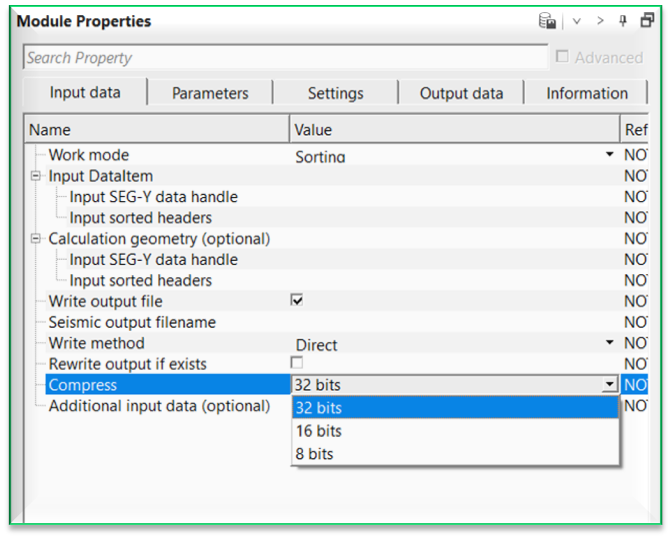Click the Search Property input field

285,58
